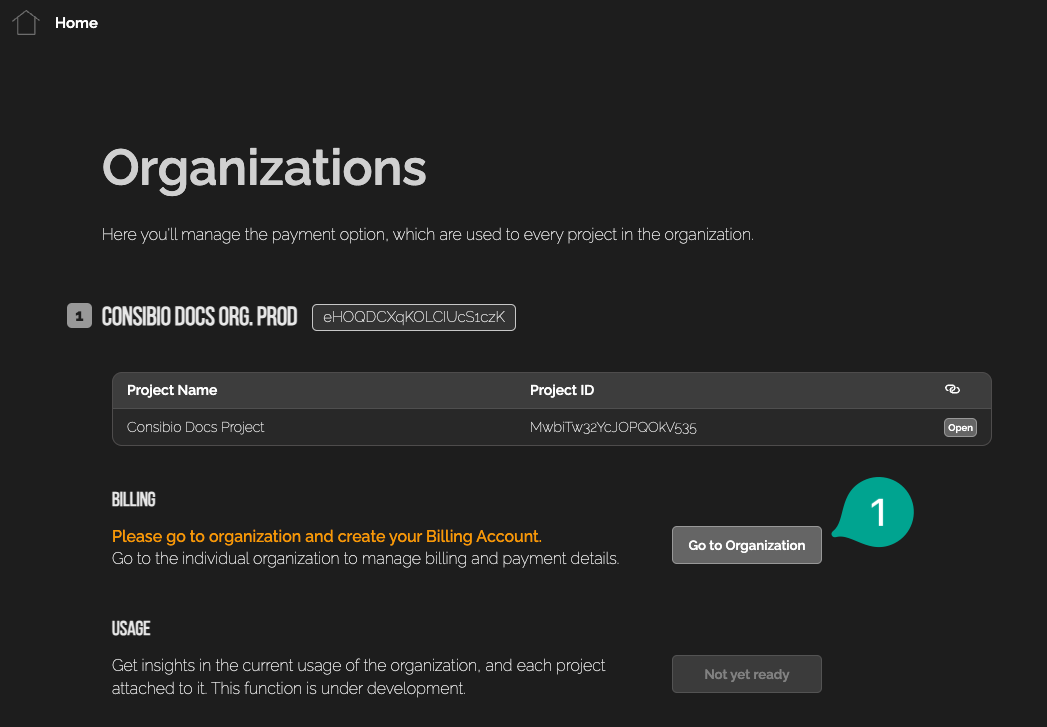Click the house icon in top bar
1047x727 pixels.
[x=26, y=23]
